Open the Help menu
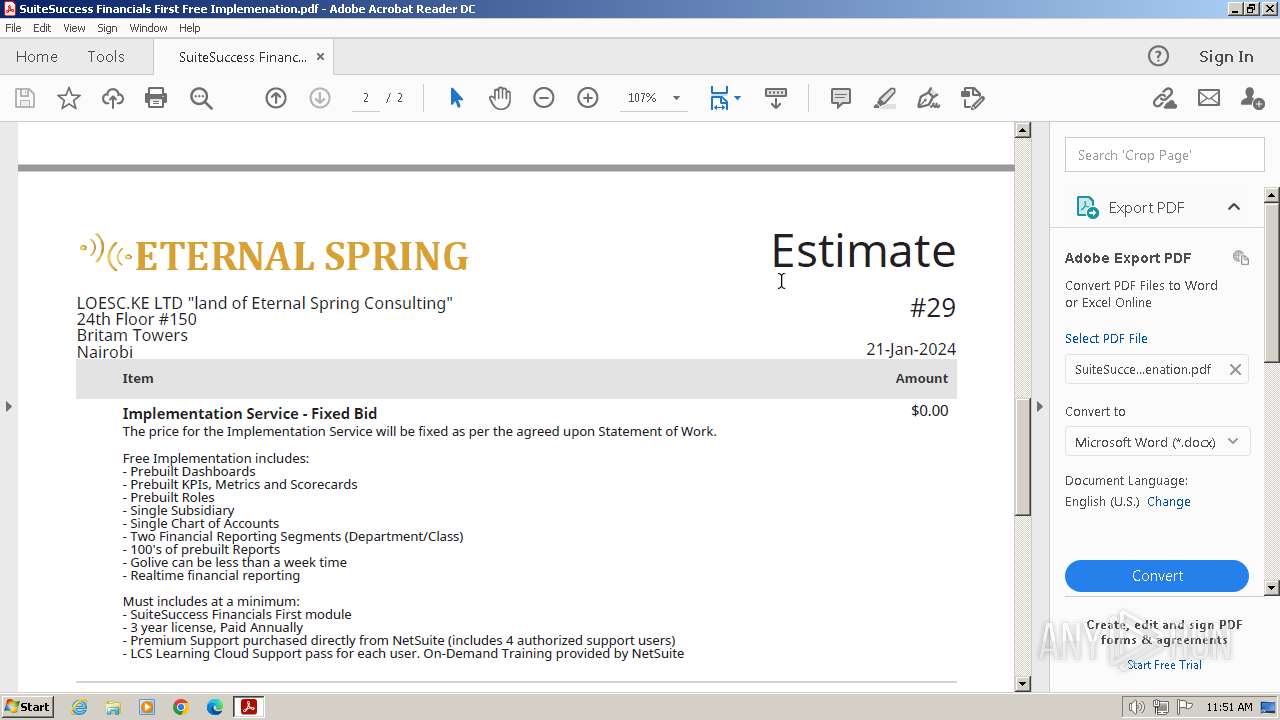The image size is (1280, 720). (190, 28)
